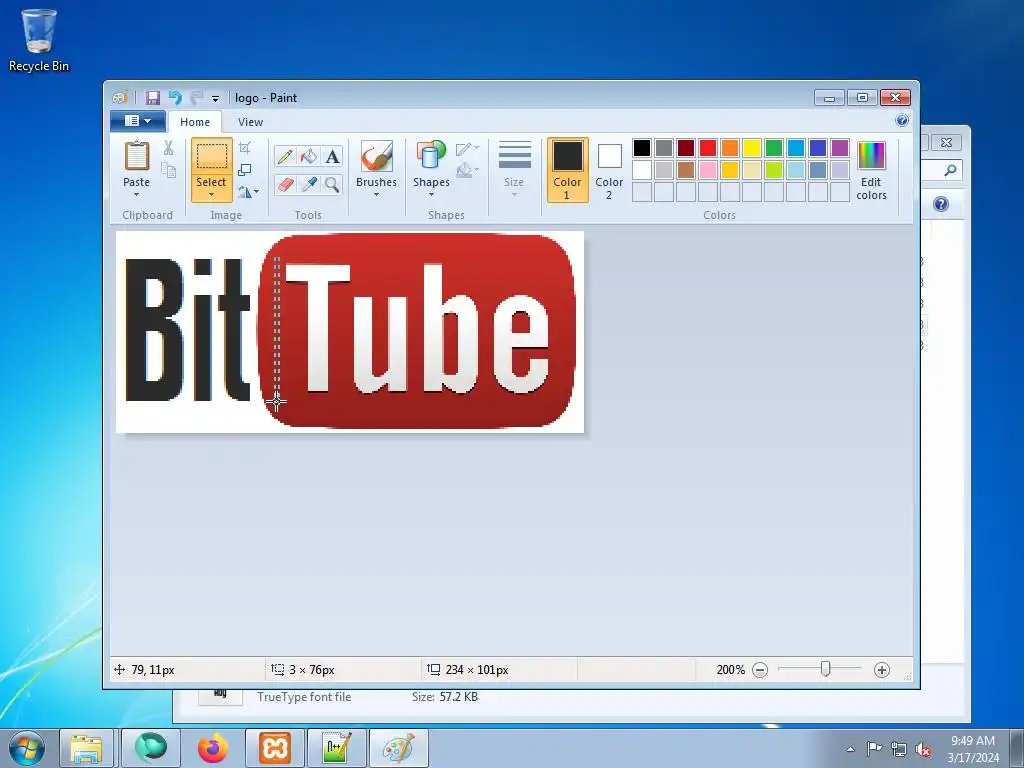This screenshot has width=1024, height=768.
Task: Click the volume icon in system tray
Action: pyautogui.click(x=923, y=750)
